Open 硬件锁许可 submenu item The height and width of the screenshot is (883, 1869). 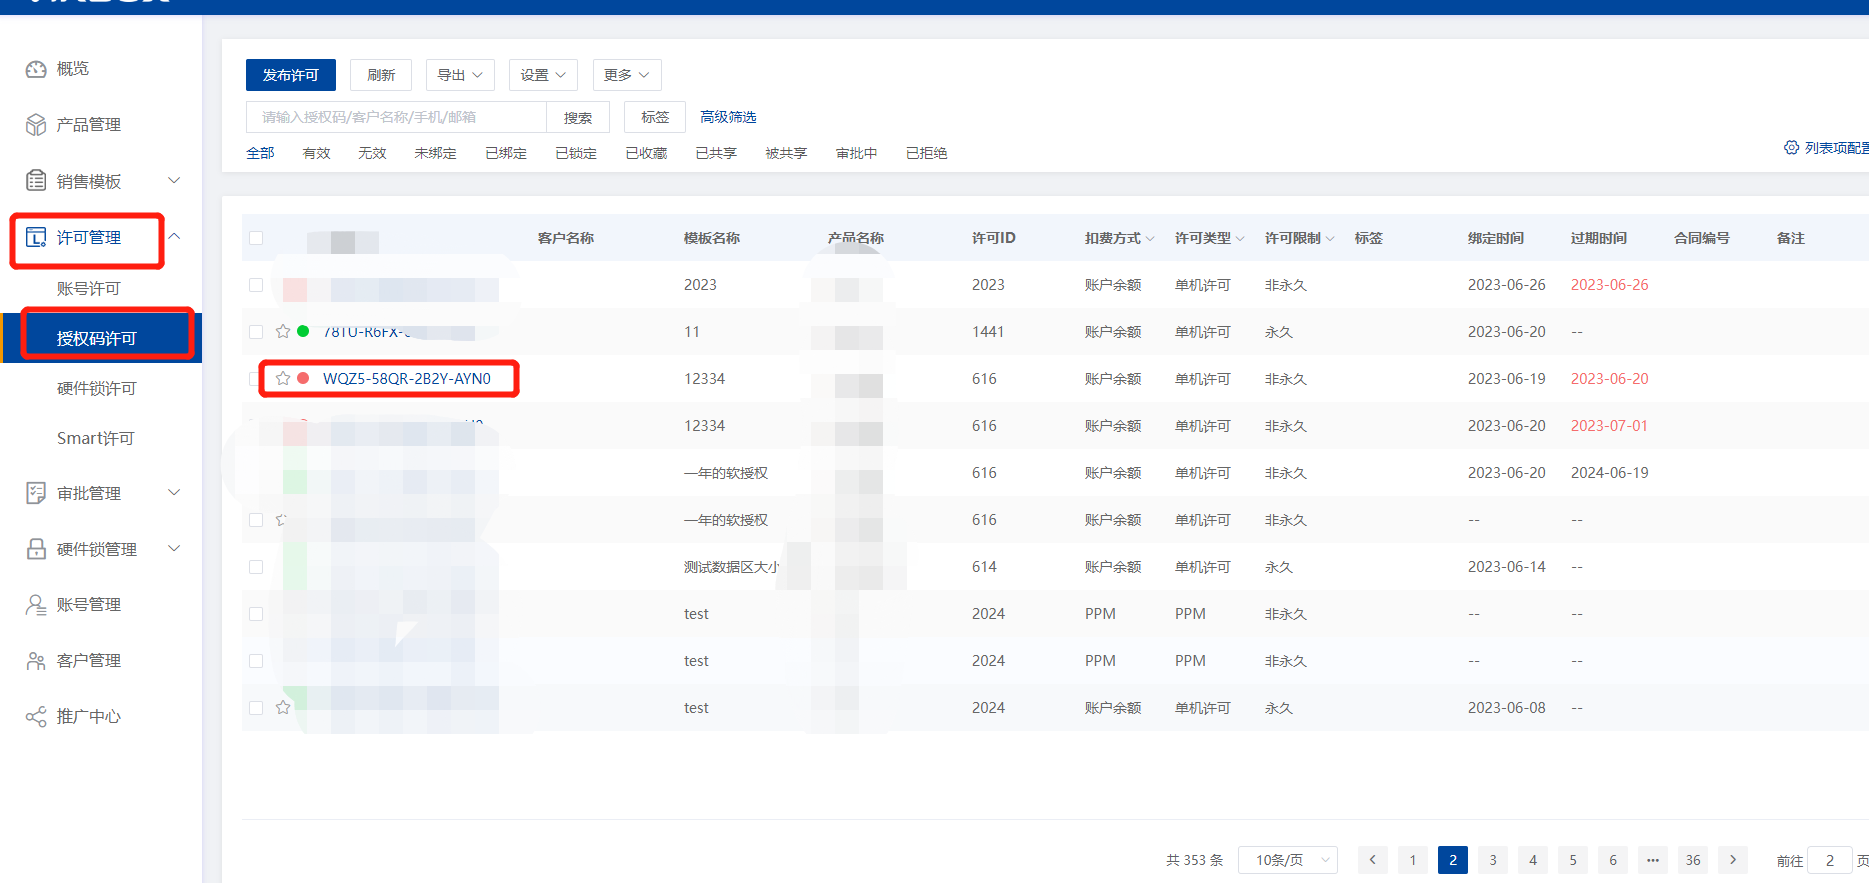pos(97,389)
